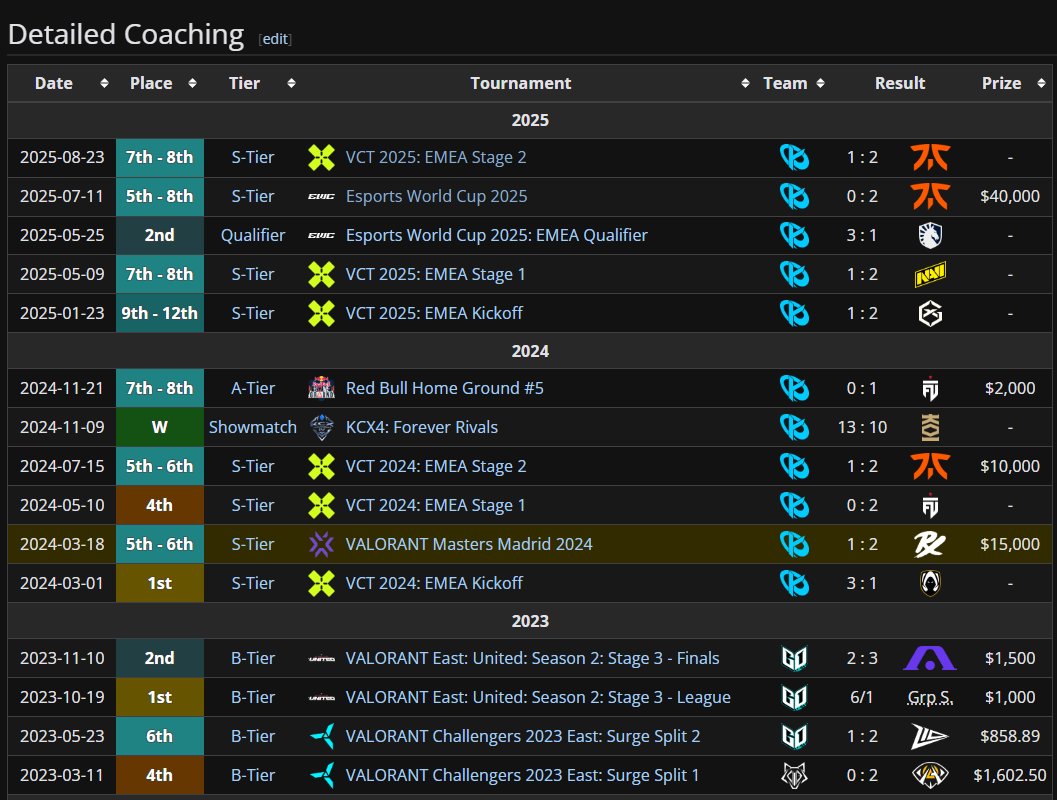The height and width of the screenshot is (800, 1057).
Task: Click date cell 2024-11-09
Action: (62, 427)
